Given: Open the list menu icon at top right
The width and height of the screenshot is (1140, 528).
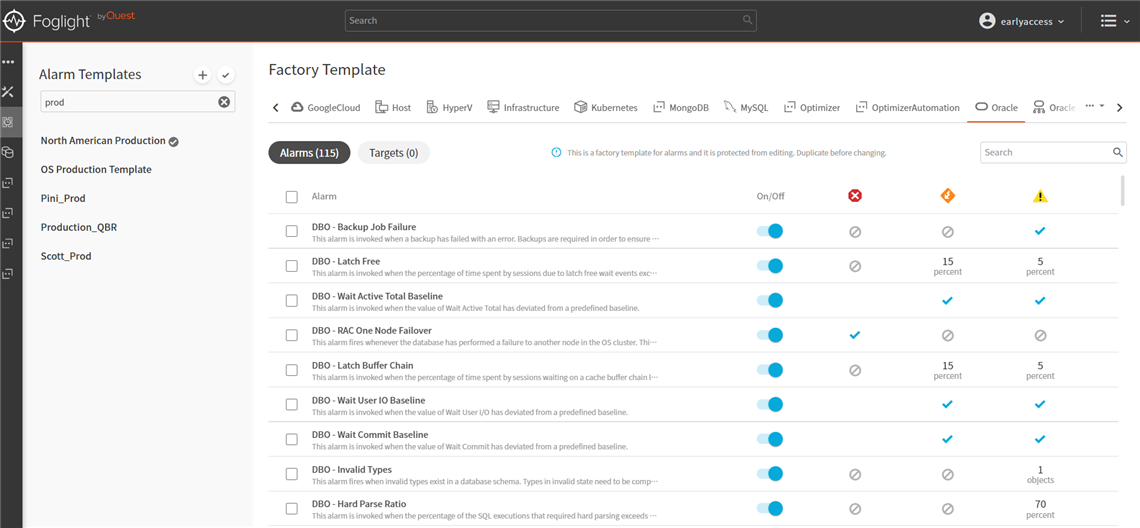Looking at the screenshot, I should (1108, 21).
